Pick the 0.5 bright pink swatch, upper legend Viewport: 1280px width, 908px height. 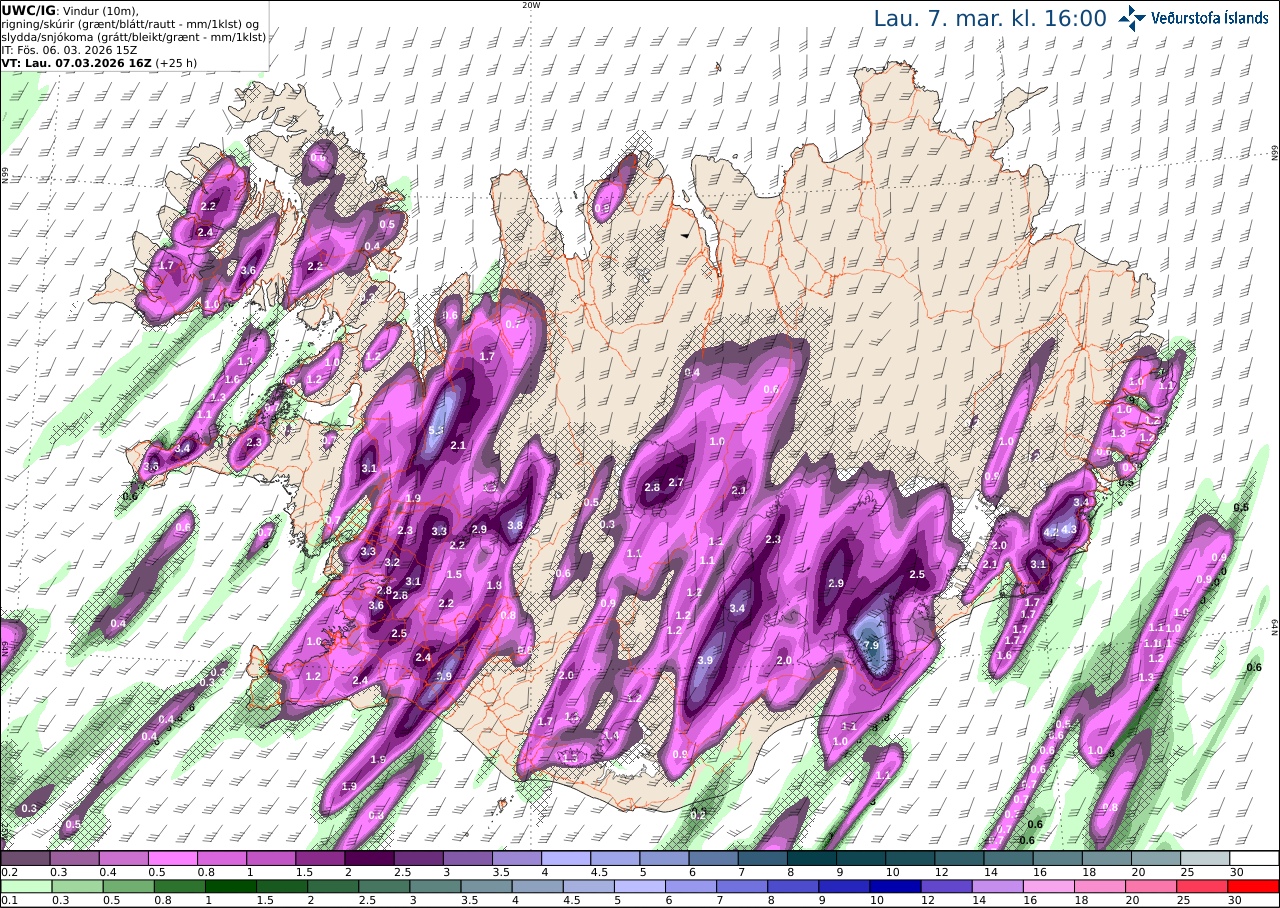172,858
